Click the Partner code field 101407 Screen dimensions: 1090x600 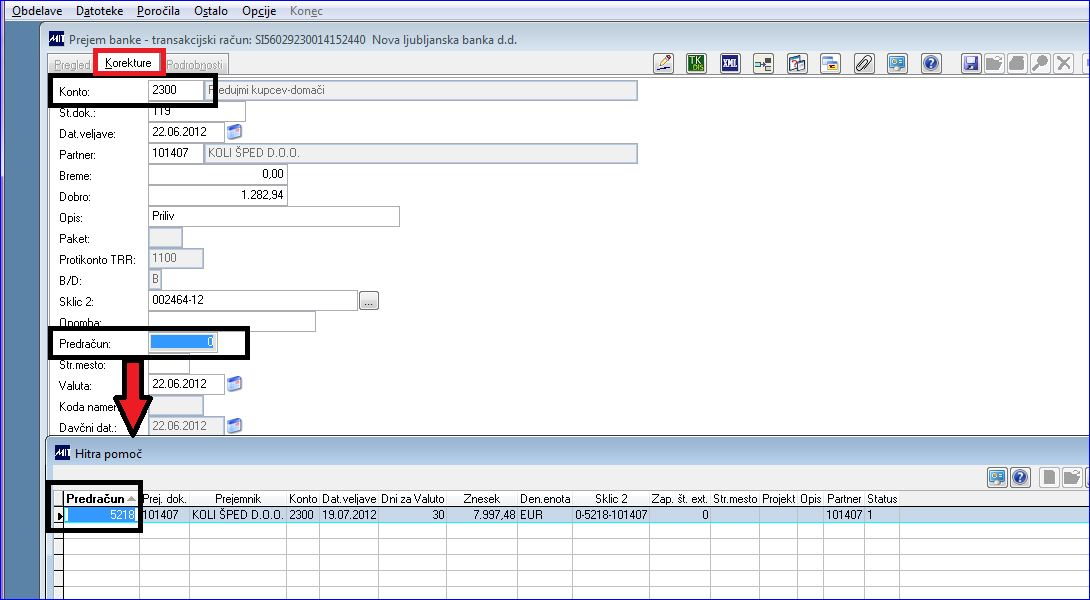click(176, 153)
